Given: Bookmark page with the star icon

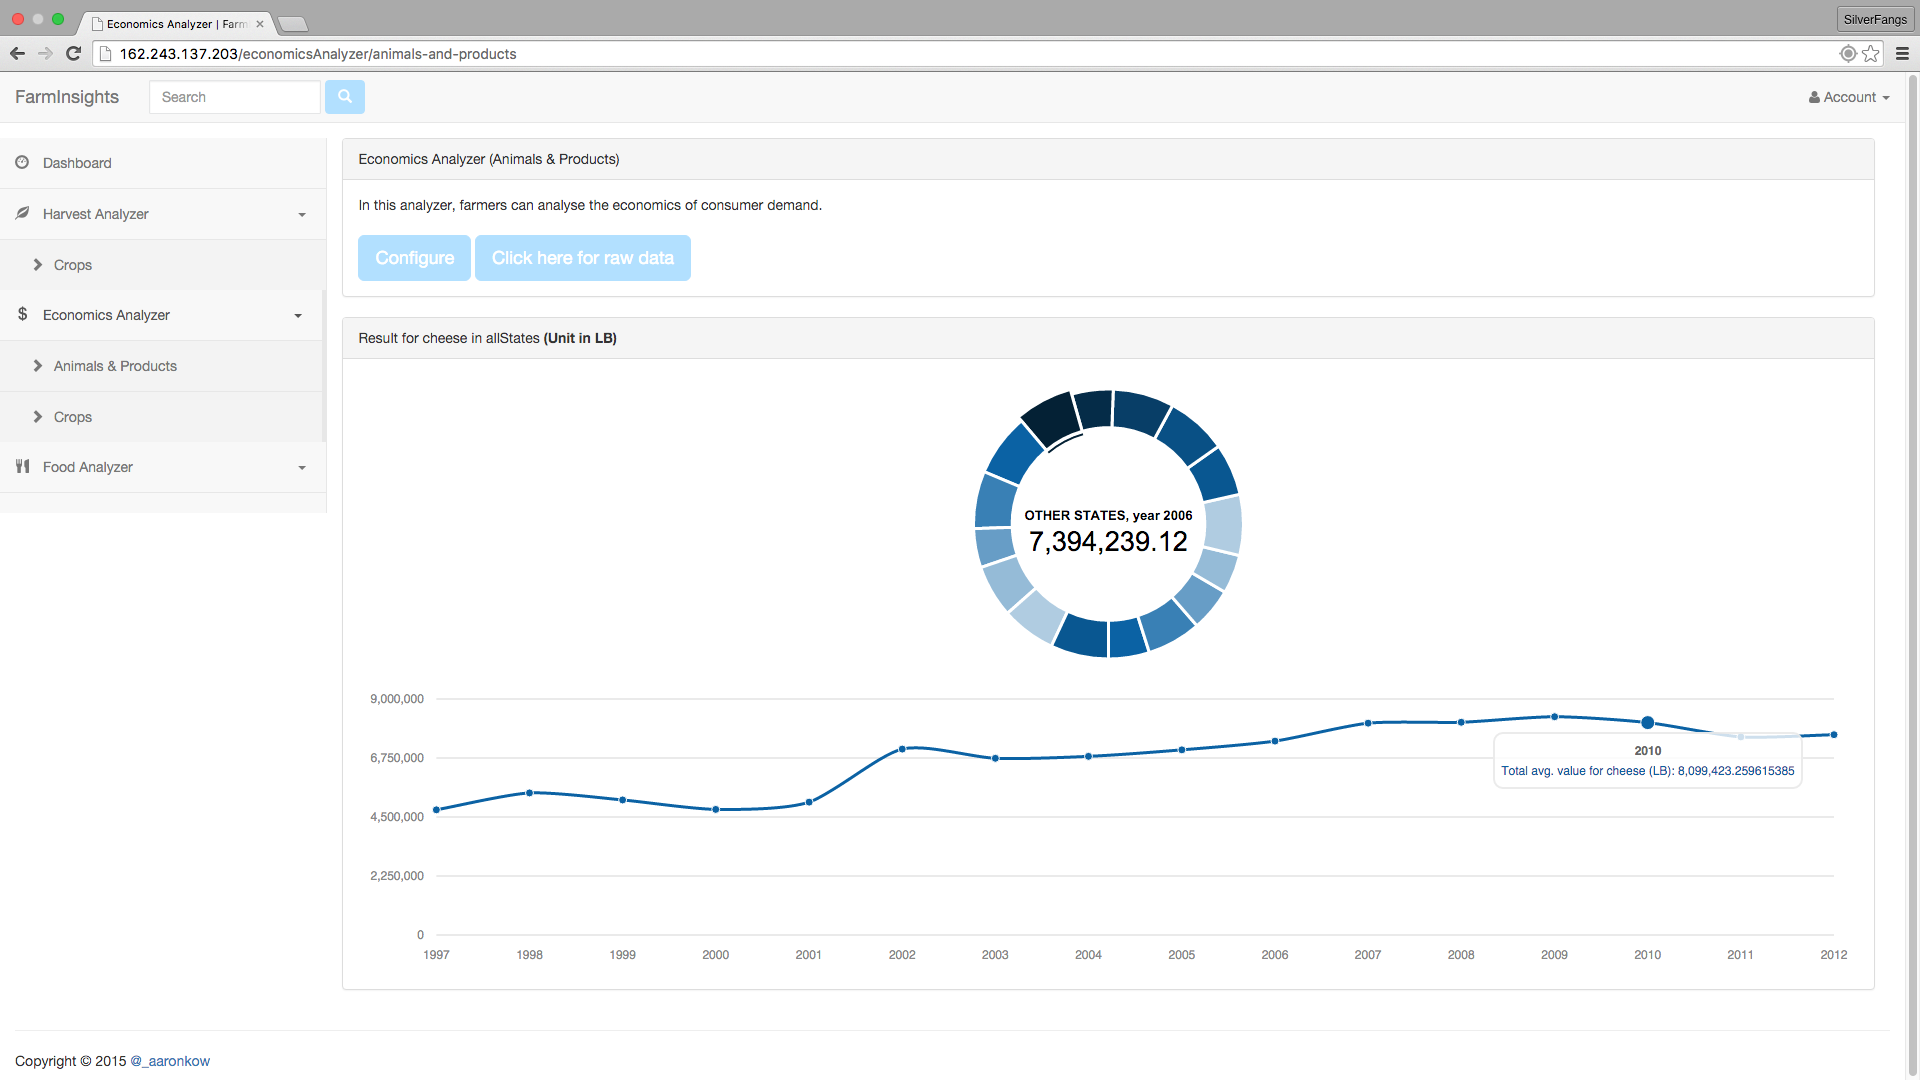Looking at the screenshot, I should (x=1871, y=54).
